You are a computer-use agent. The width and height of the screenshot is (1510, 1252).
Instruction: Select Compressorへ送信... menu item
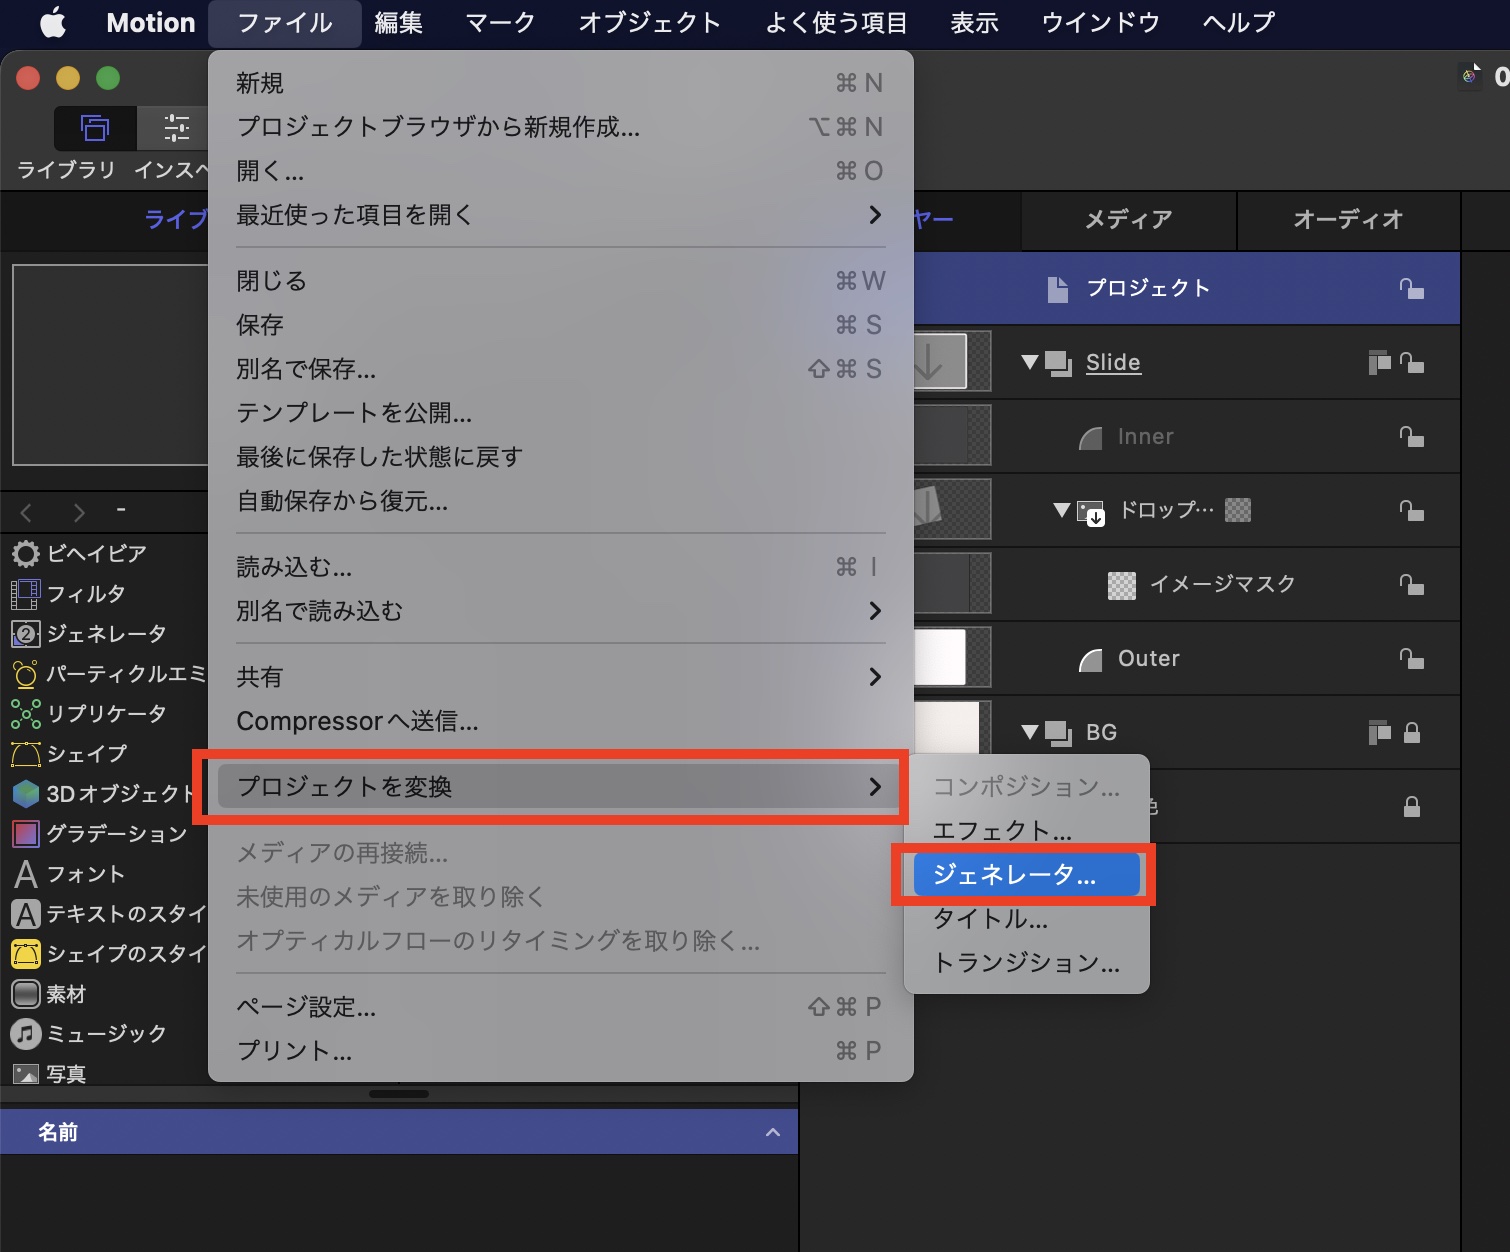560,721
